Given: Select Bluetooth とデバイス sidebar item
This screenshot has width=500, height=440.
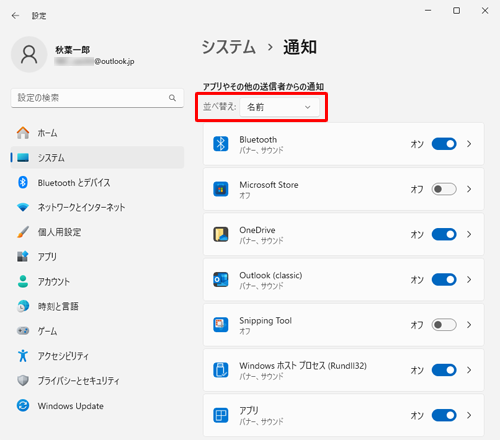Looking at the screenshot, I should click(x=97, y=182).
